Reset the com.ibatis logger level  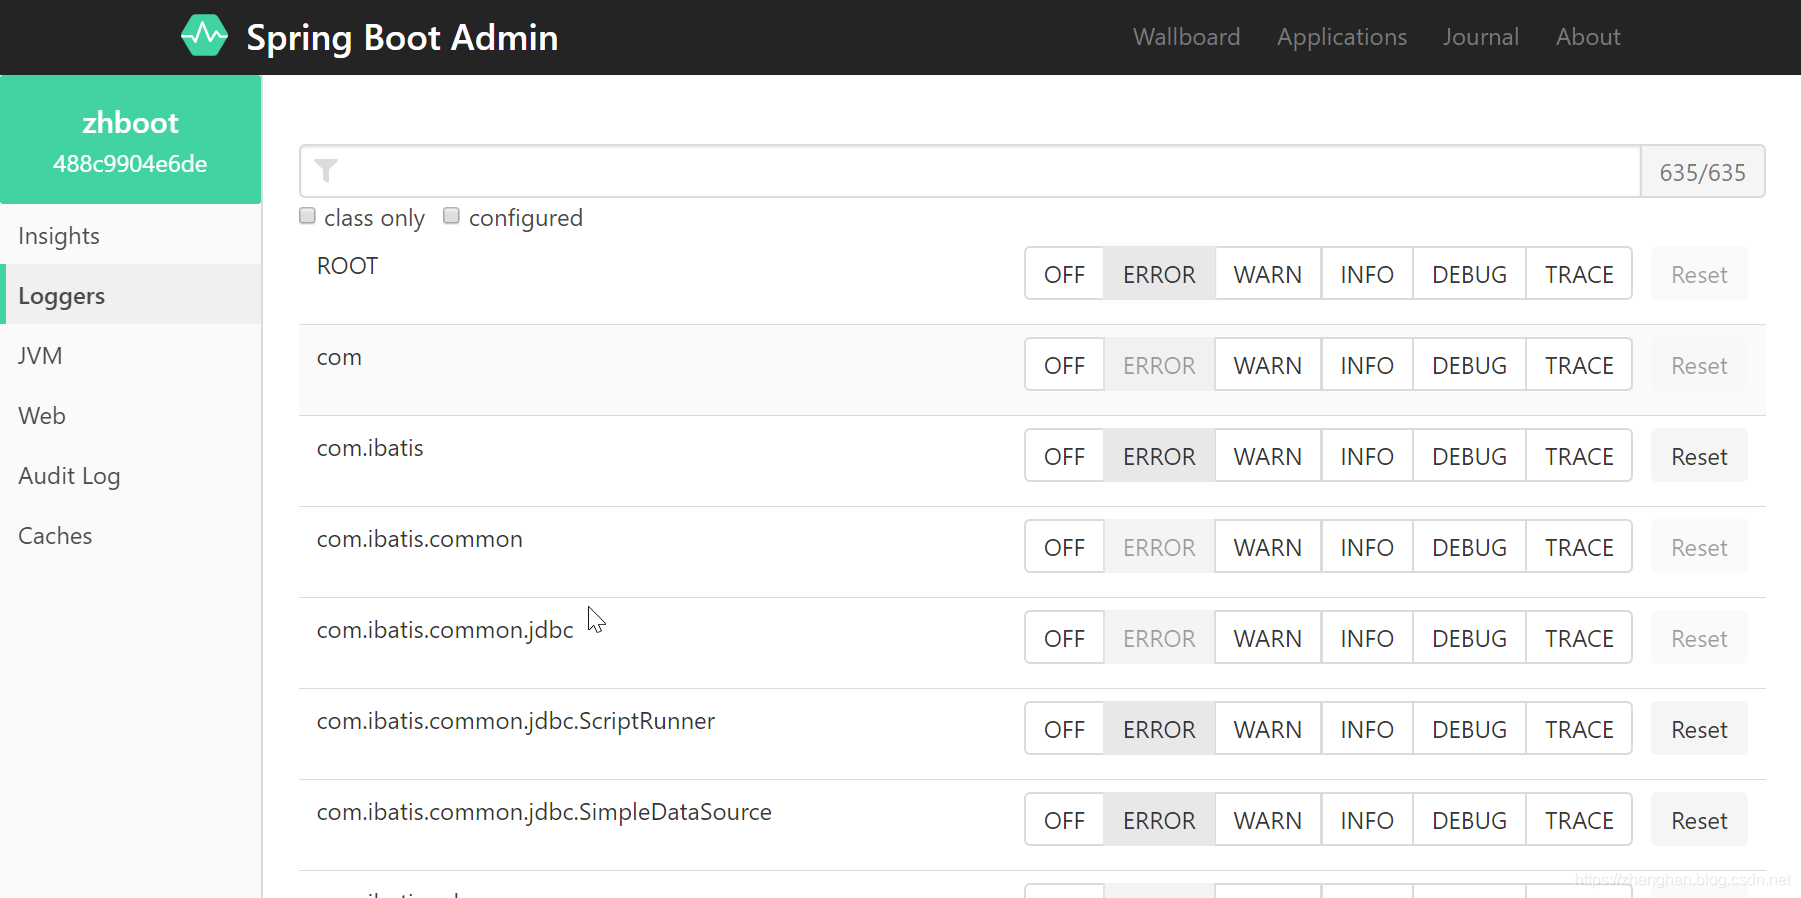coord(1699,456)
